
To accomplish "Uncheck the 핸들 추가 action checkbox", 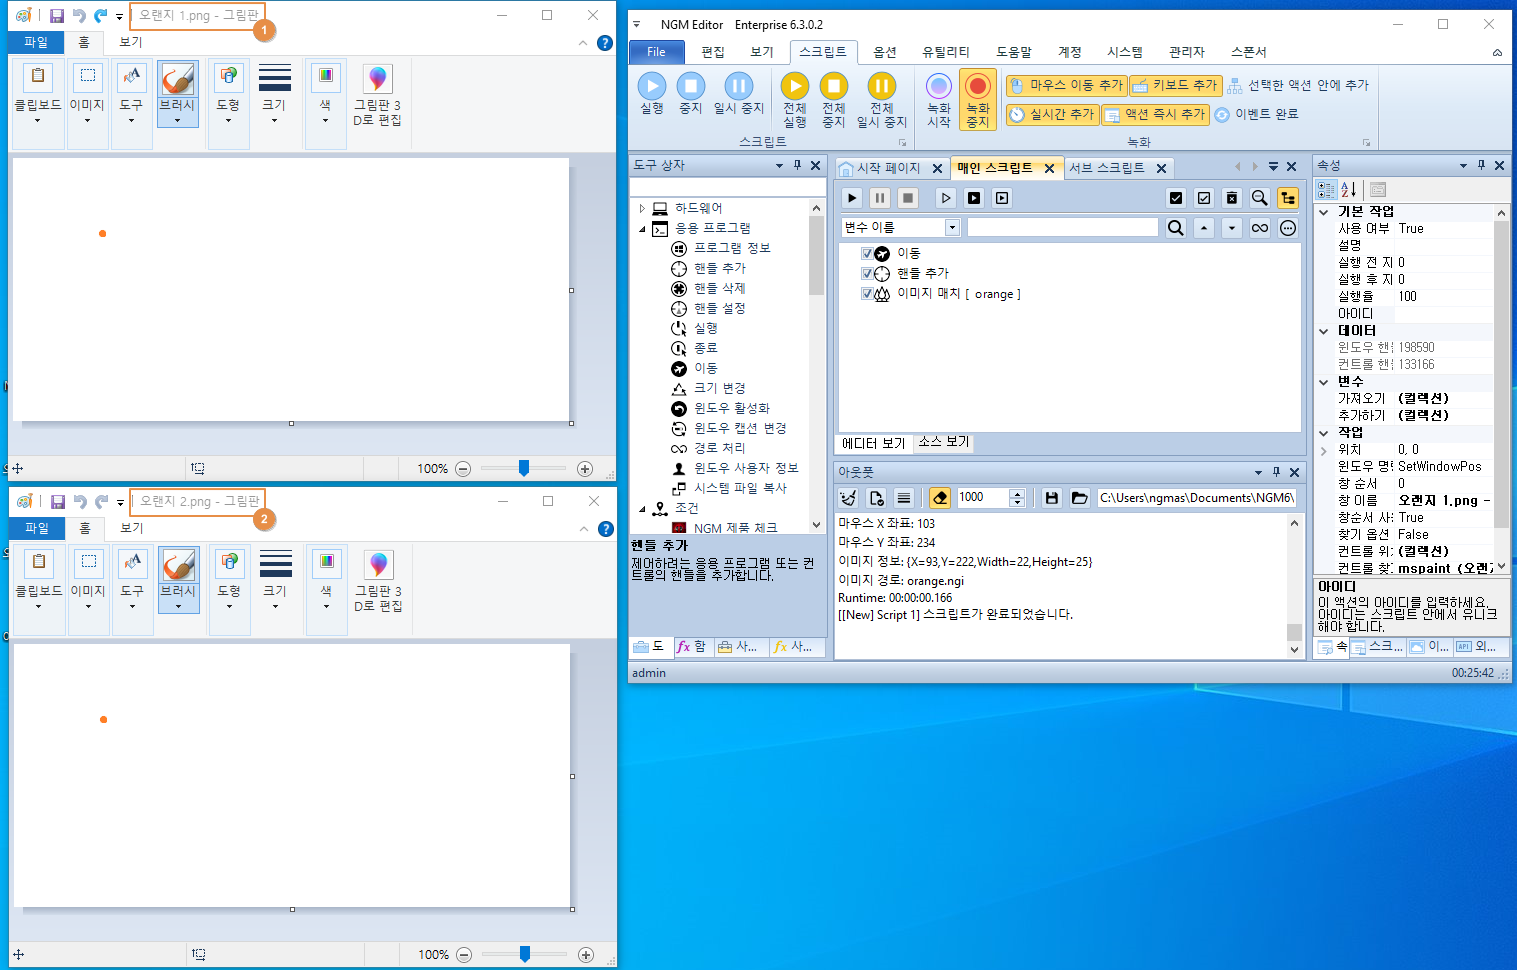I will [867, 274].
